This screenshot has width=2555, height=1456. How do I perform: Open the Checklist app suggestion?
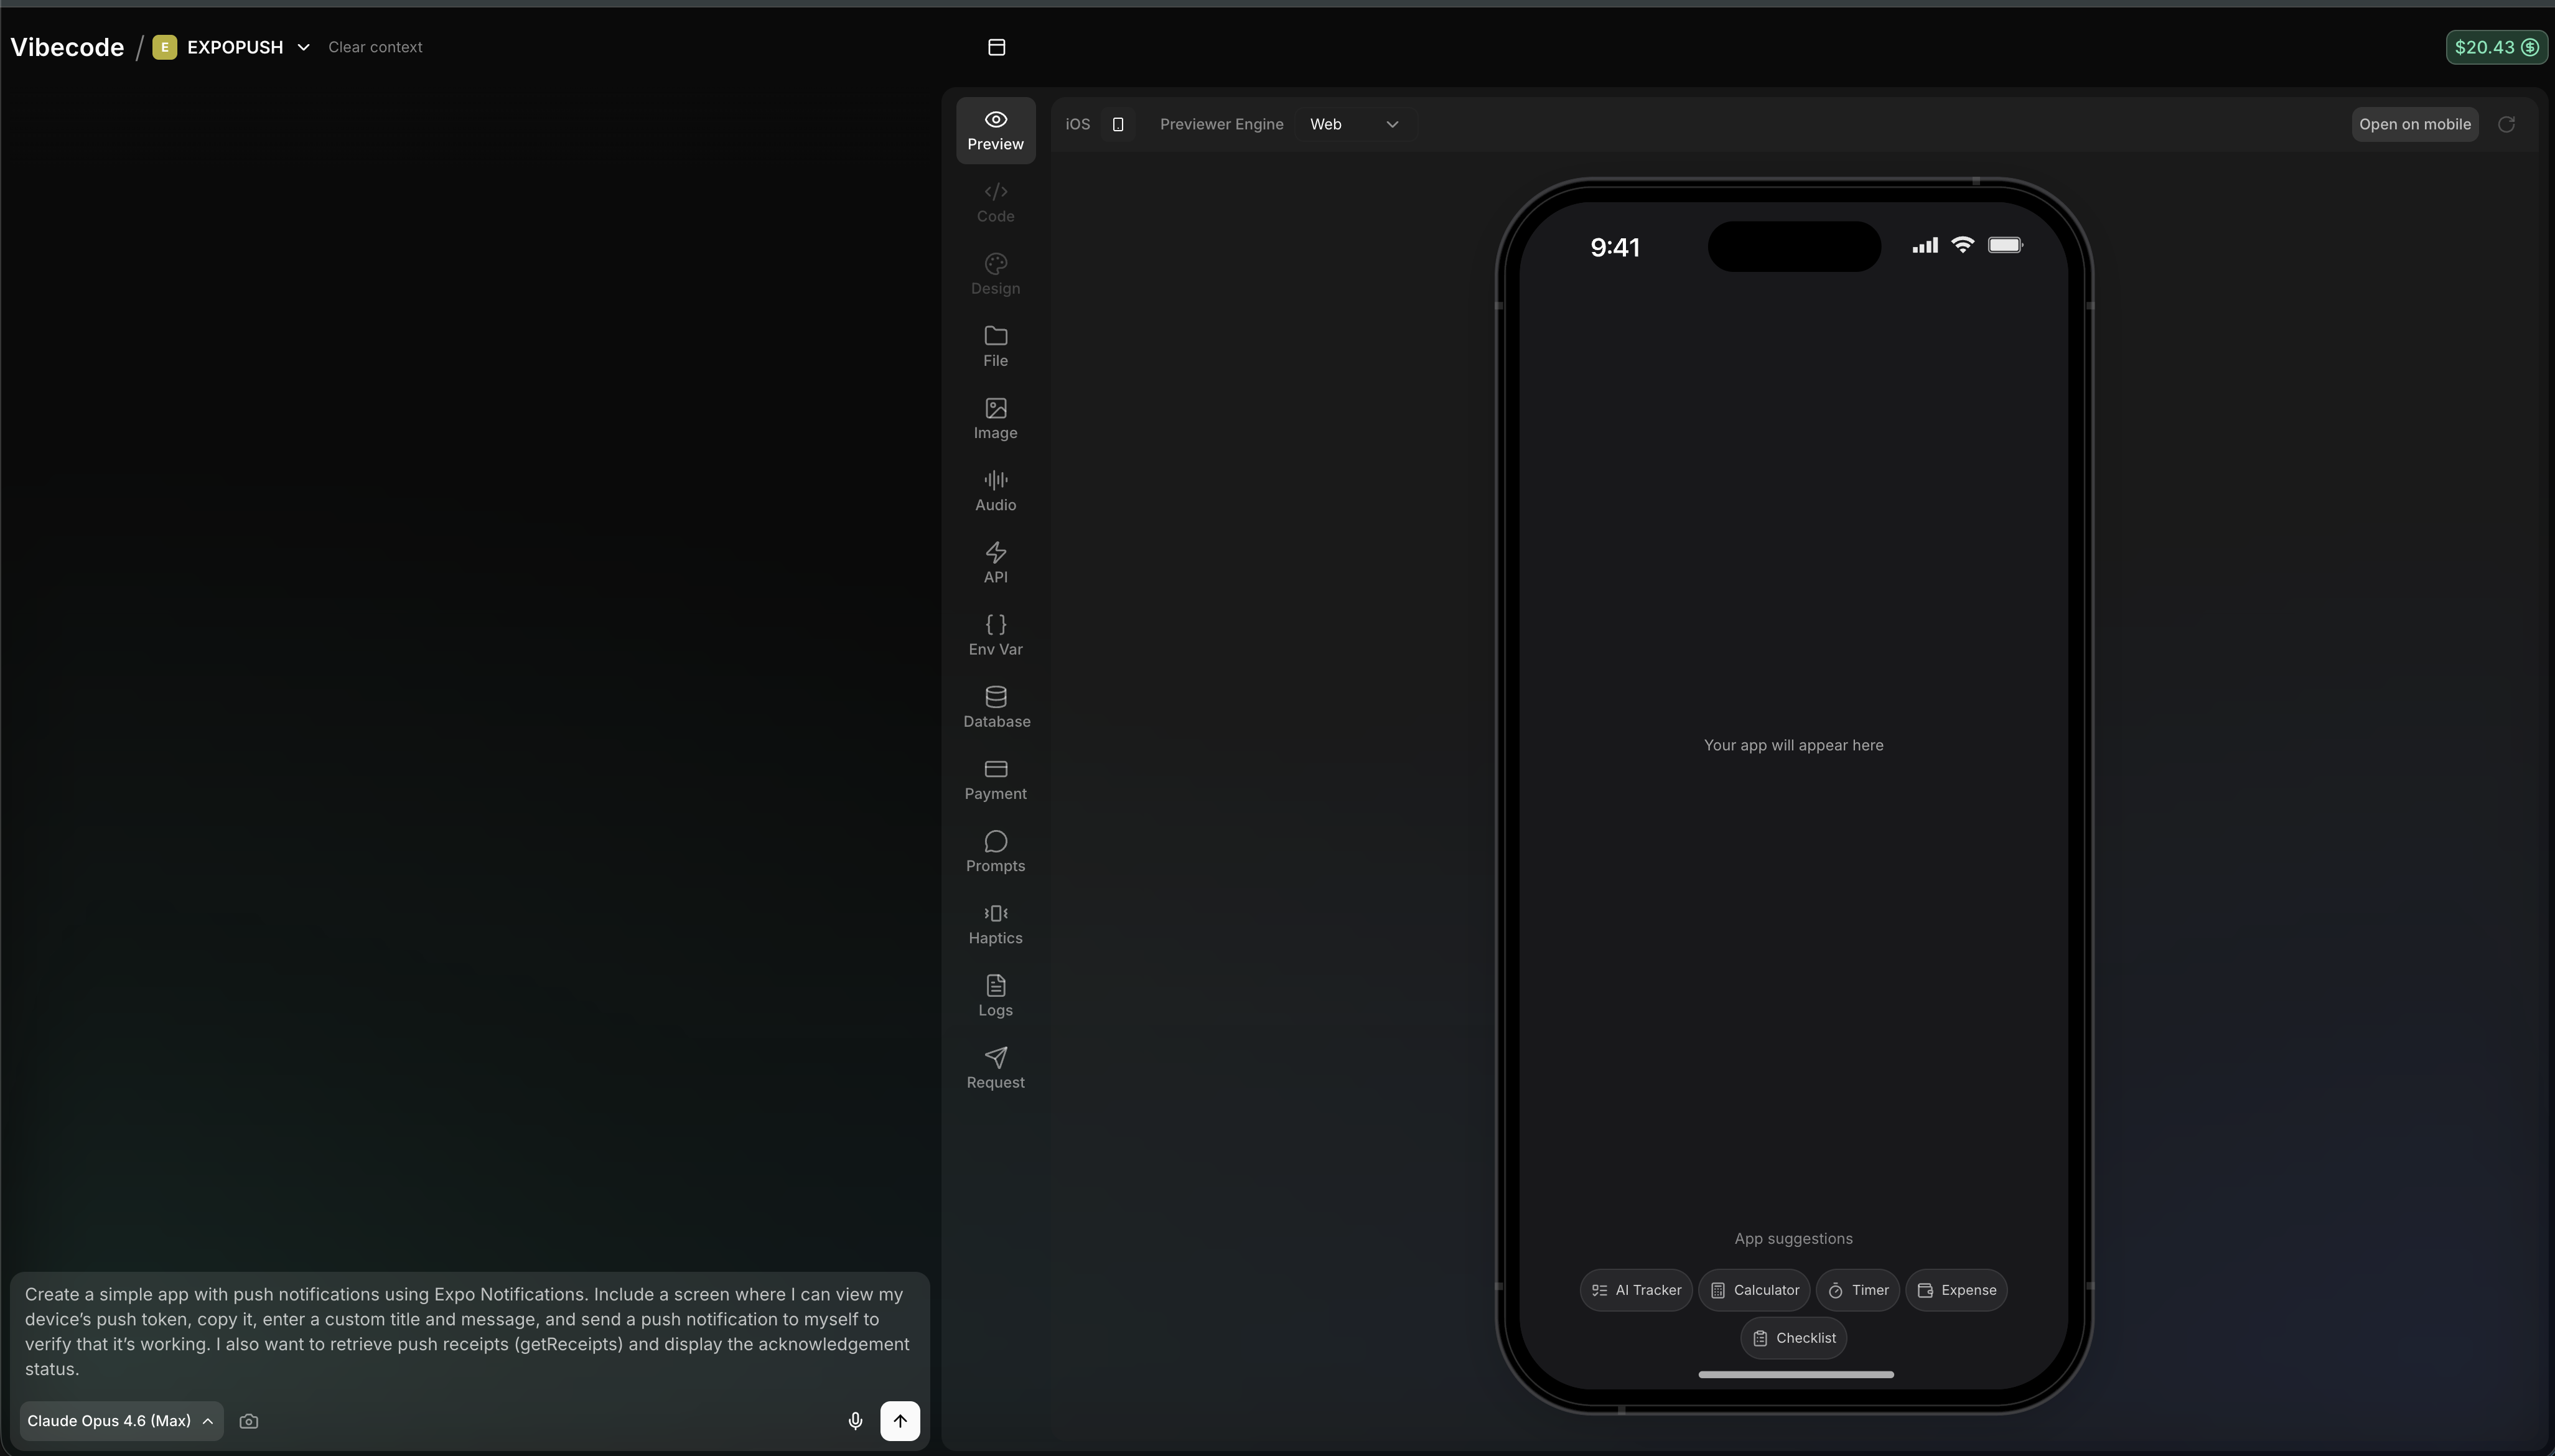[1793, 1337]
